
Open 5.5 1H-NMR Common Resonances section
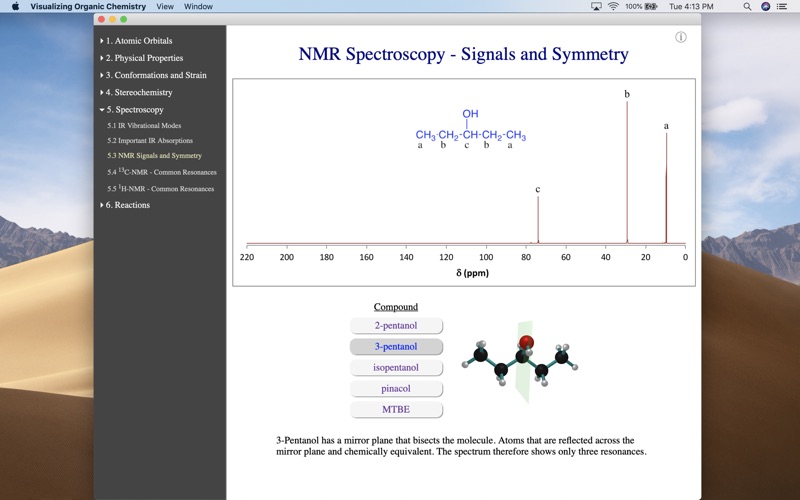coord(160,188)
